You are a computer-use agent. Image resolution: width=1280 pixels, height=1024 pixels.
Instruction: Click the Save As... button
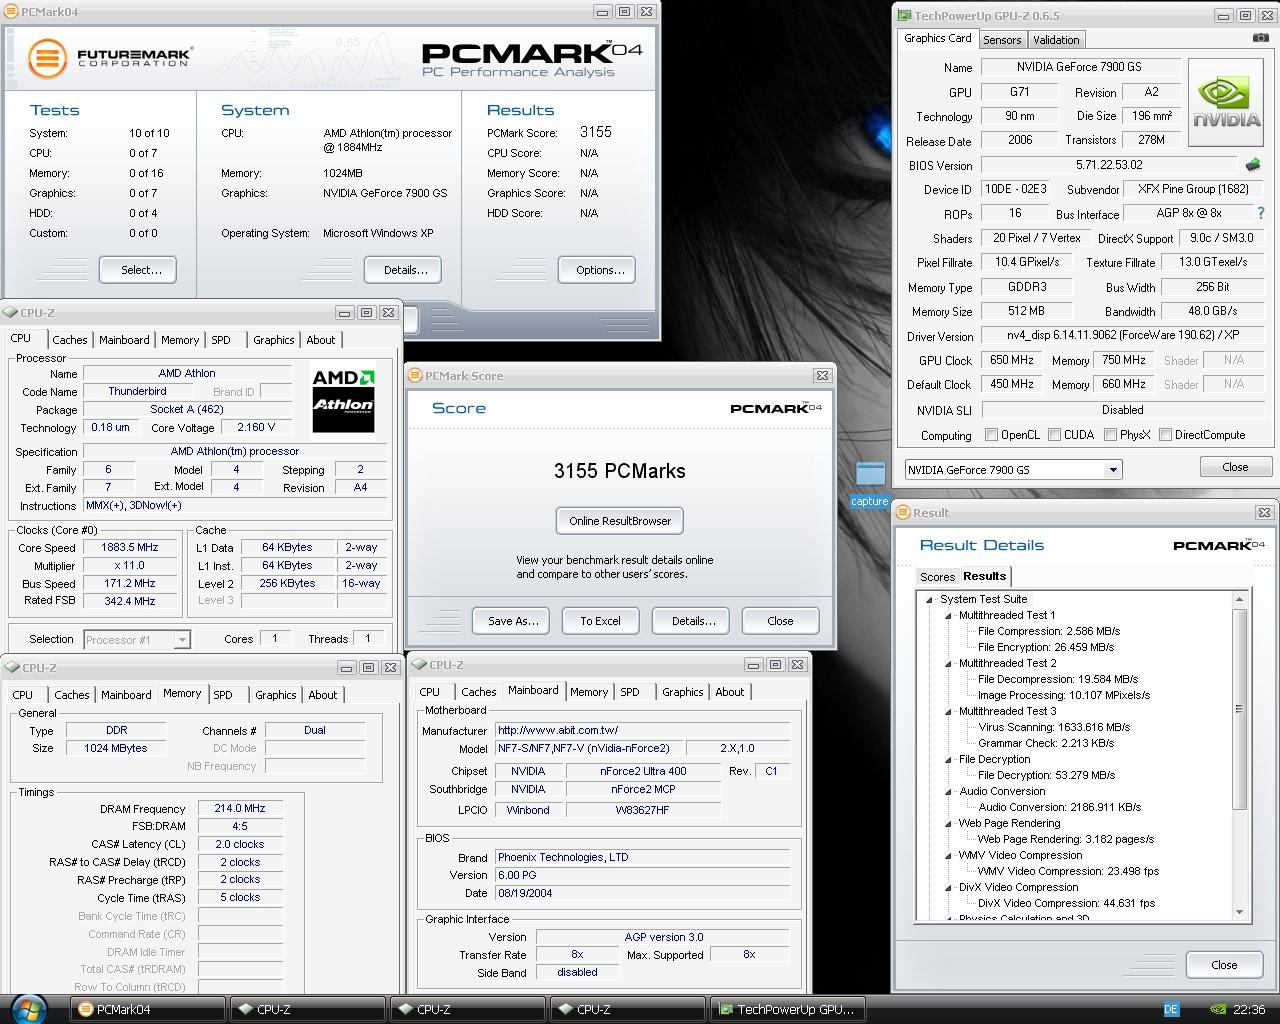511,621
